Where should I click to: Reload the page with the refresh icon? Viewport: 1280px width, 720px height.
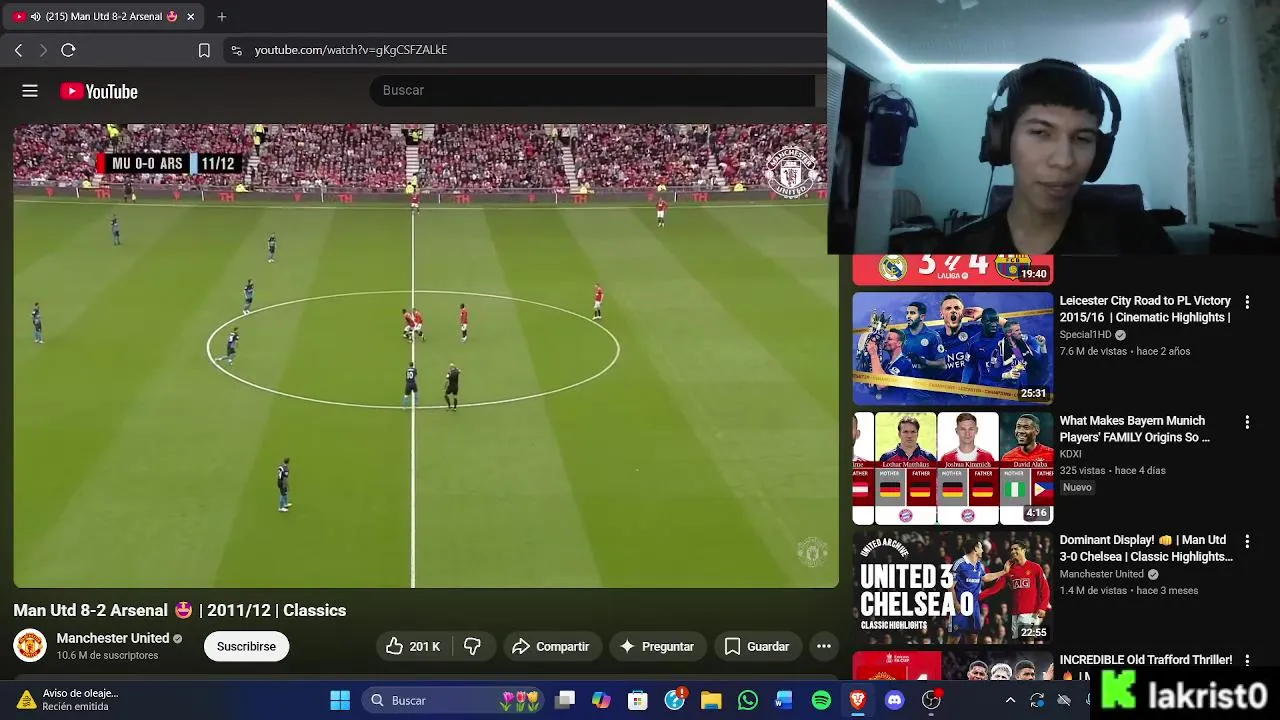click(68, 50)
